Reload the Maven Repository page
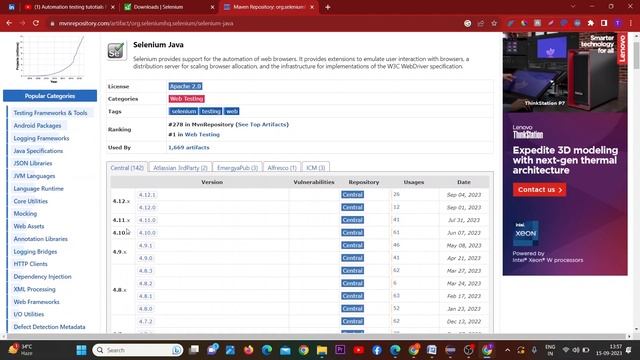This screenshot has height=360, width=640. [x=36, y=23]
